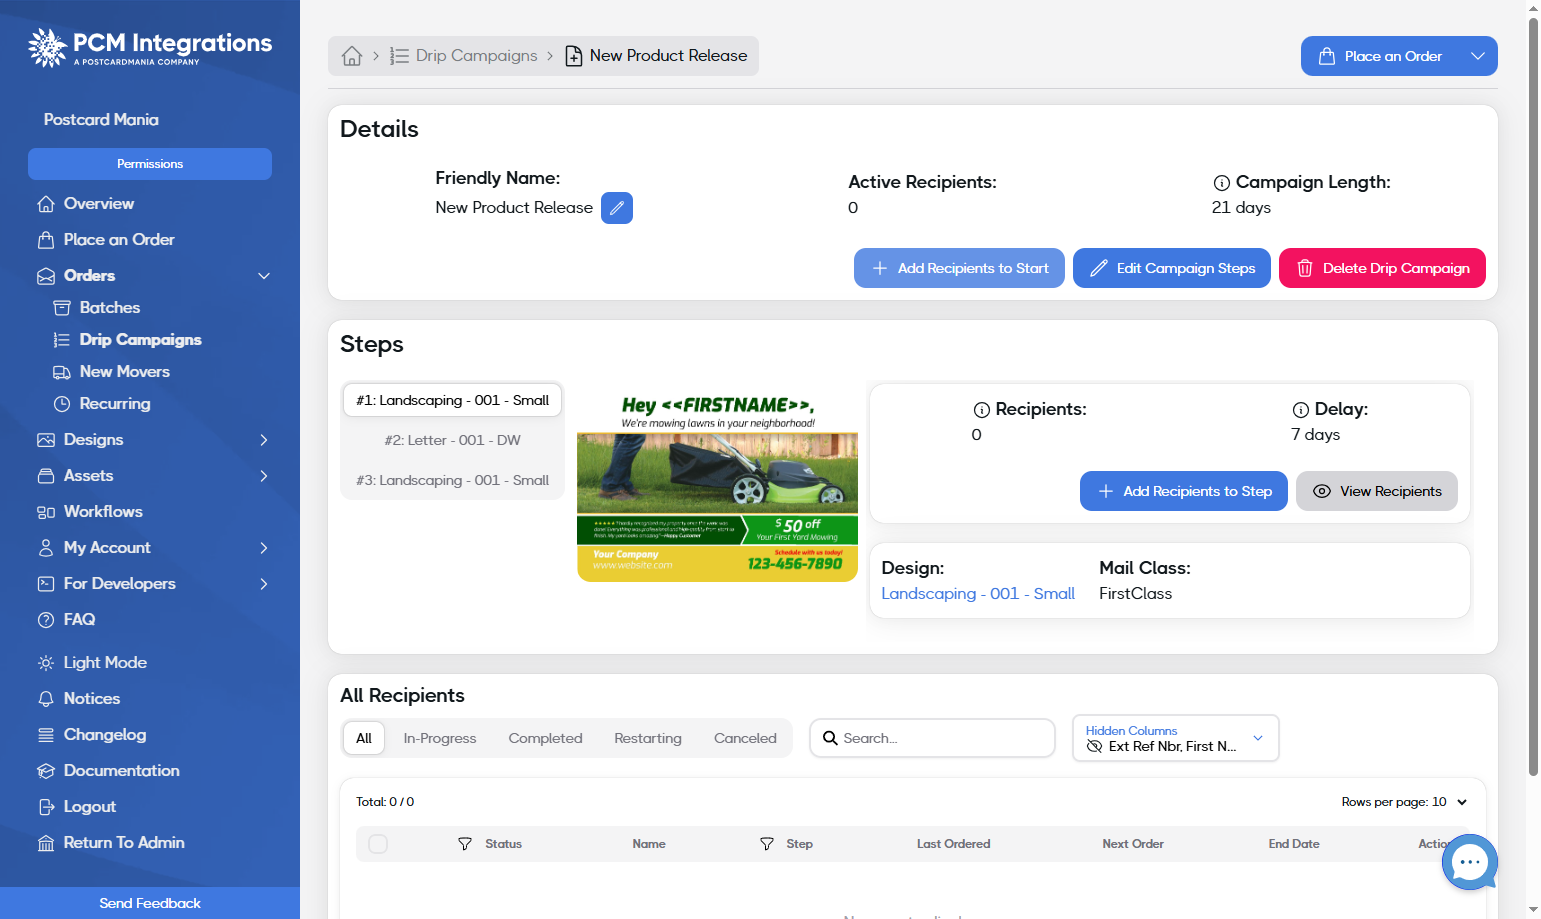The height and width of the screenshot is (919, 1541).
Task: Click the Step column filter icon
Action: (x=767, y=844)
